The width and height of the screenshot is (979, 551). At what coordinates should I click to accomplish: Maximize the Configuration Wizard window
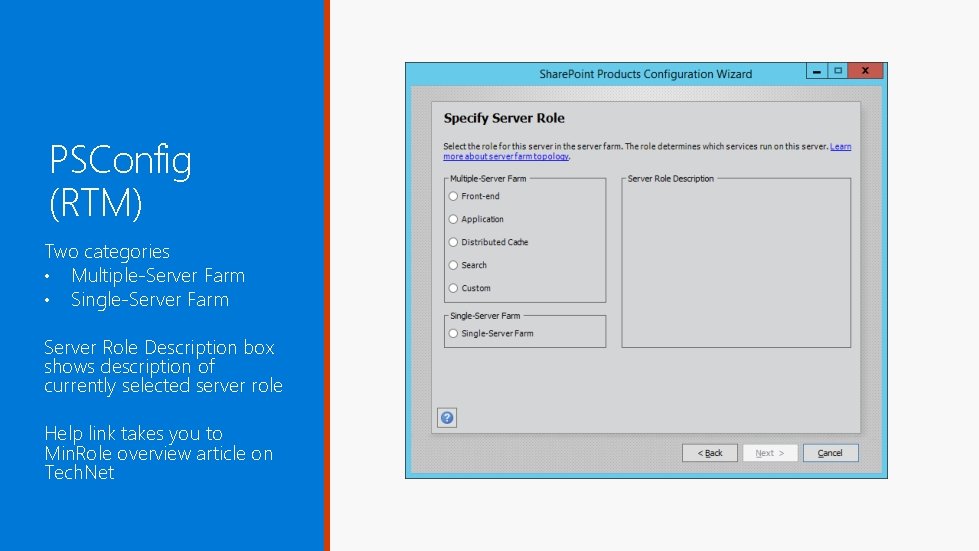coord(839,71)
